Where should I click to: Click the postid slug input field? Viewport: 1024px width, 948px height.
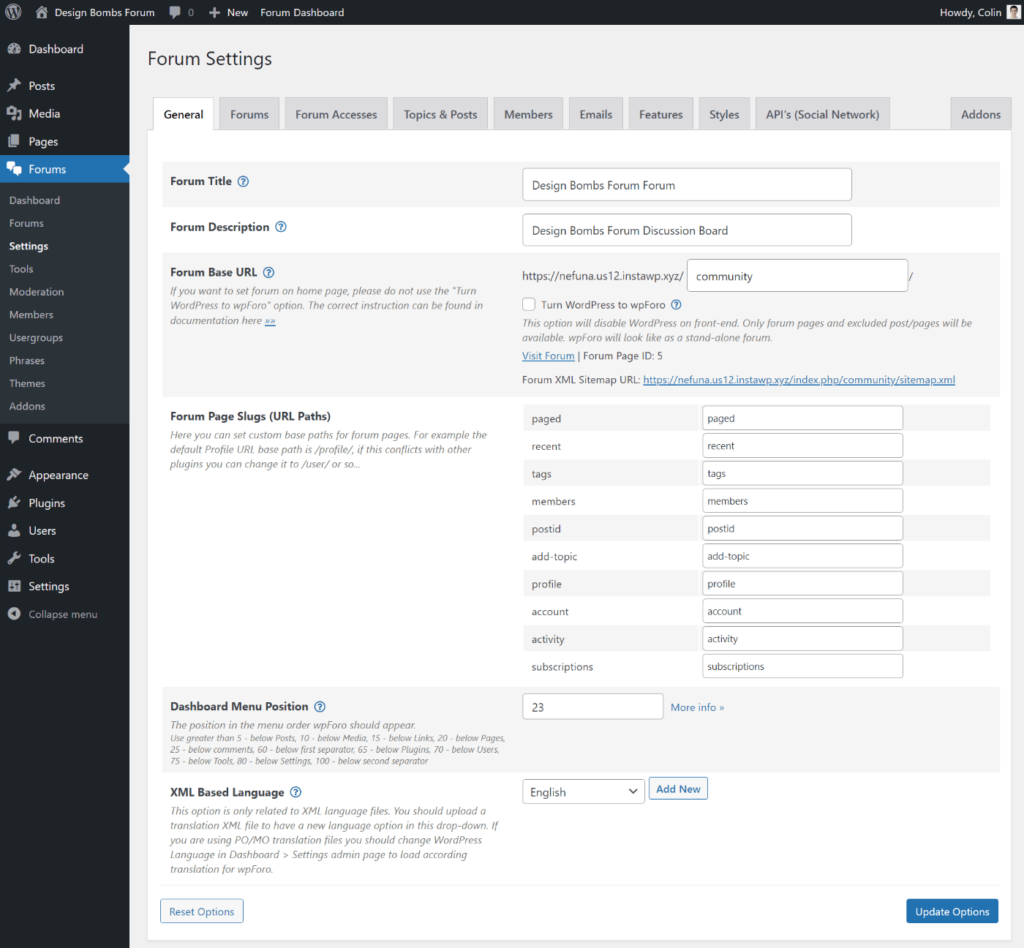click(x=802, y=528)
